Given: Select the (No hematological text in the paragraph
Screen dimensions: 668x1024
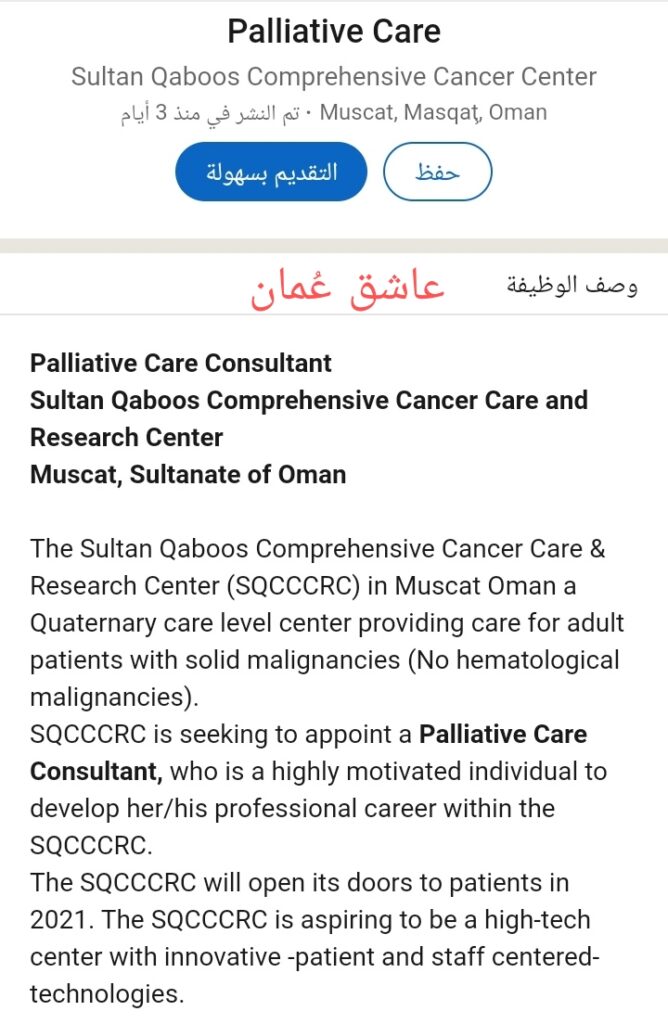Looking at the screenshot, I should 513,660.
